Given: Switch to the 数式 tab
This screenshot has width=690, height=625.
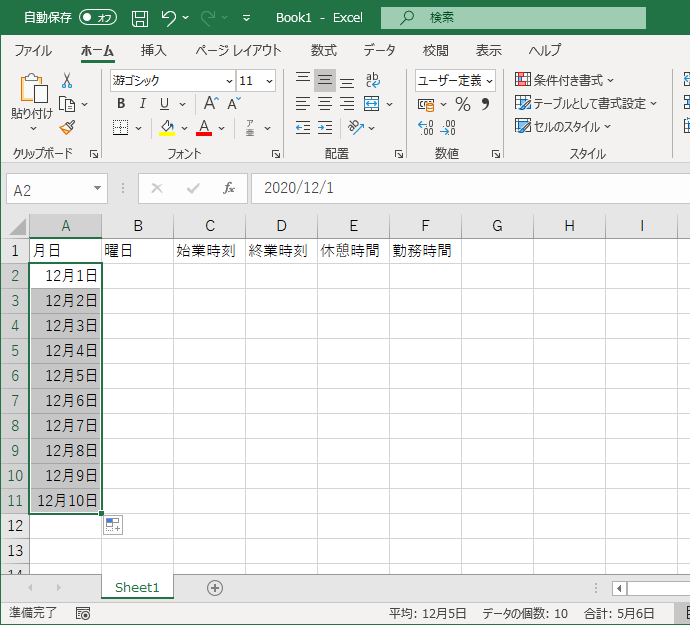Looking at the screenshot, I should pos(323,50).
